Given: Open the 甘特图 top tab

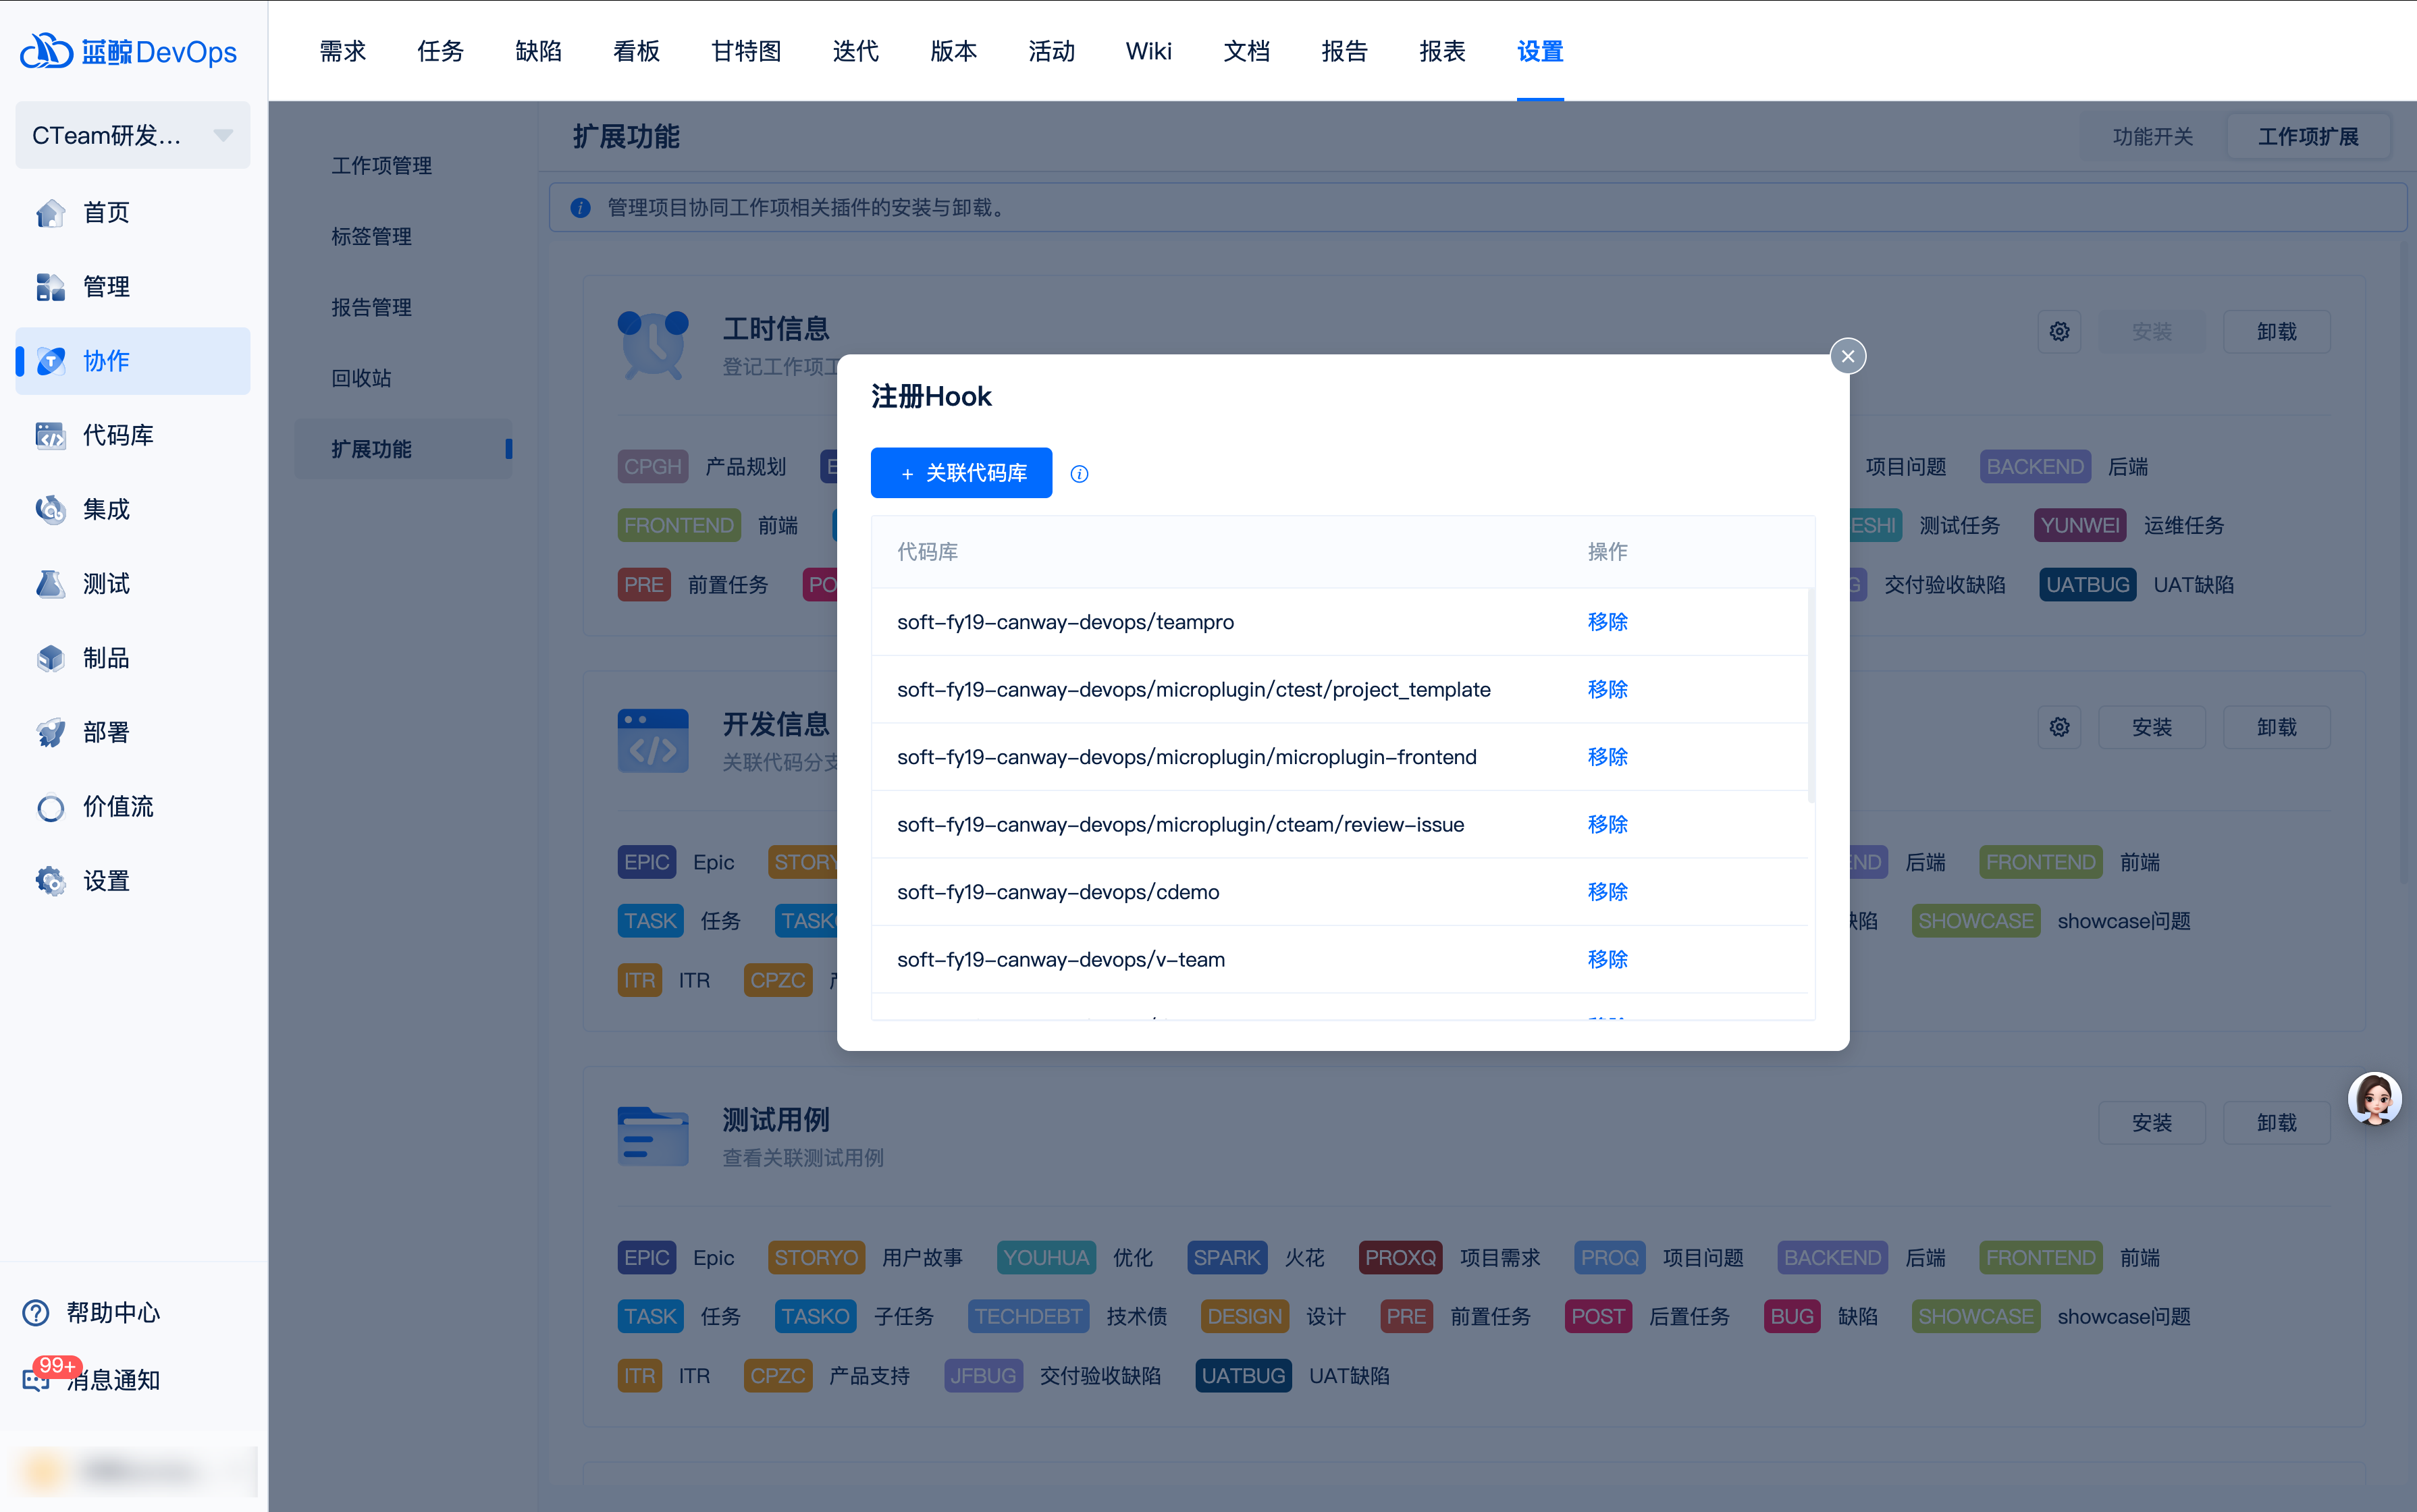Looking at the screenshot, I should [746, 51].
